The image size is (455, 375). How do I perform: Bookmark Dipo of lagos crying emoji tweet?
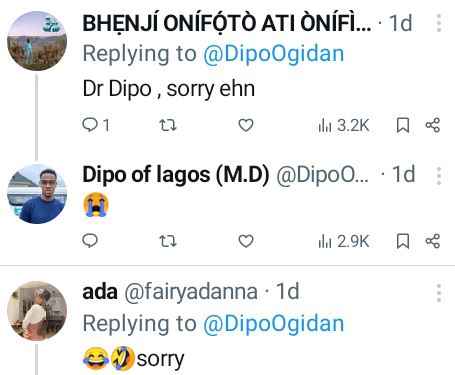tap(403, 241)
